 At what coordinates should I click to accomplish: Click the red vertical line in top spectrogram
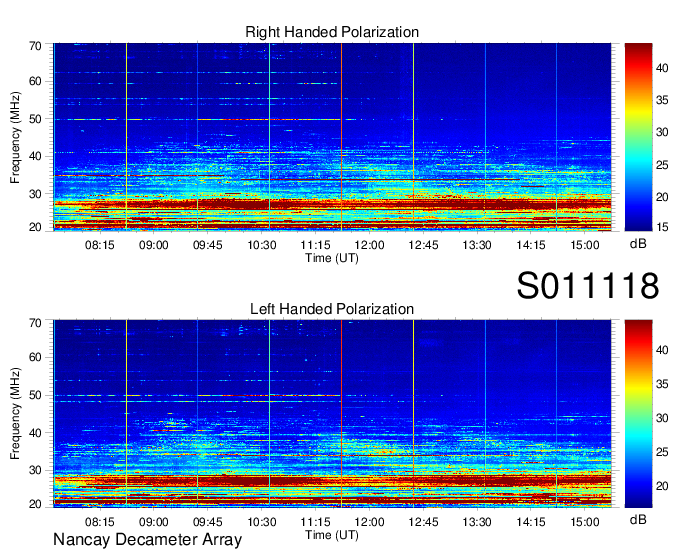click(x=341, y=137)
